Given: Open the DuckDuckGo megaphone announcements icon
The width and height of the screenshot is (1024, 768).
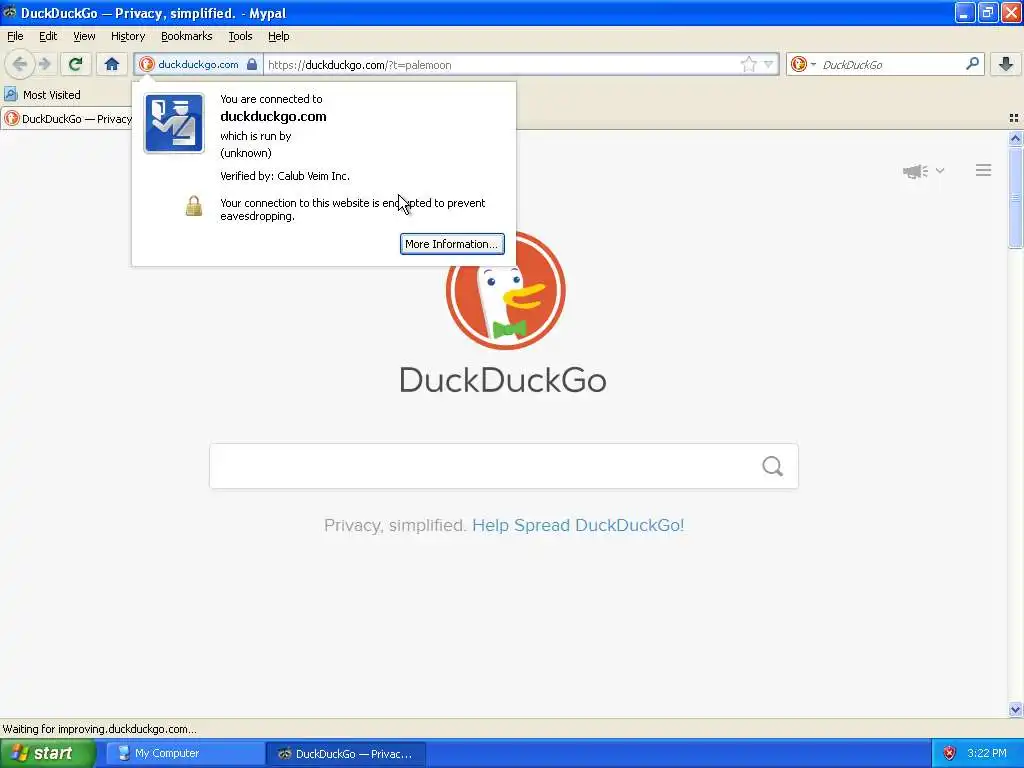Looking at the screenshot, I should pyautogui.click(x=915, y=171).
